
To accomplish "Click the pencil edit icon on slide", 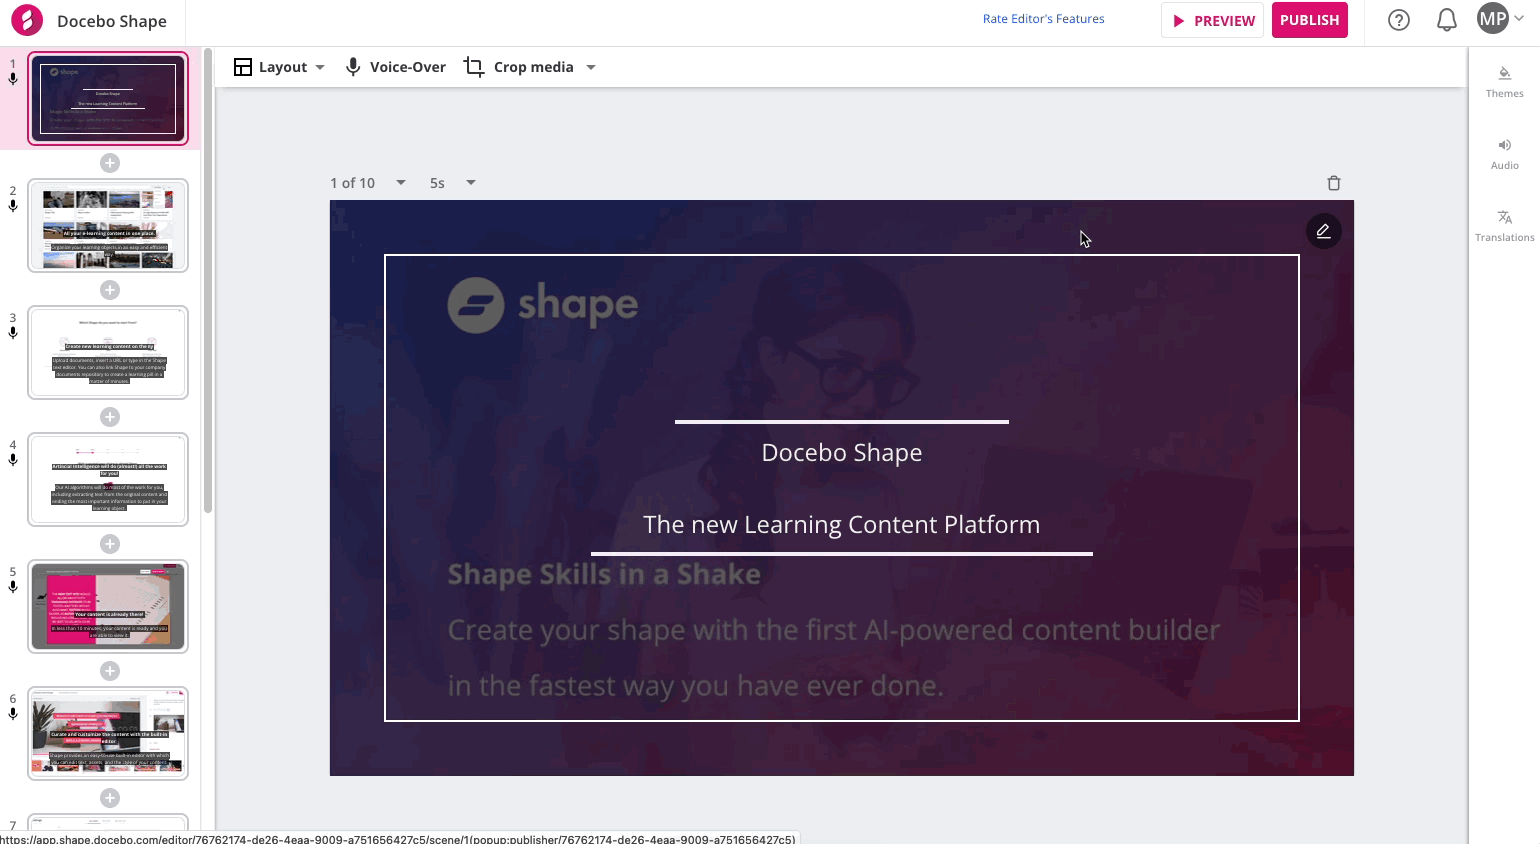I will (x=1323, y=231).
